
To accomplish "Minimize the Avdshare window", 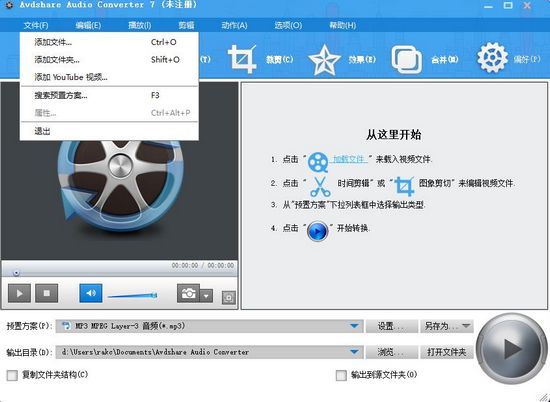I will pyautogui.click(x=488, y=6).
